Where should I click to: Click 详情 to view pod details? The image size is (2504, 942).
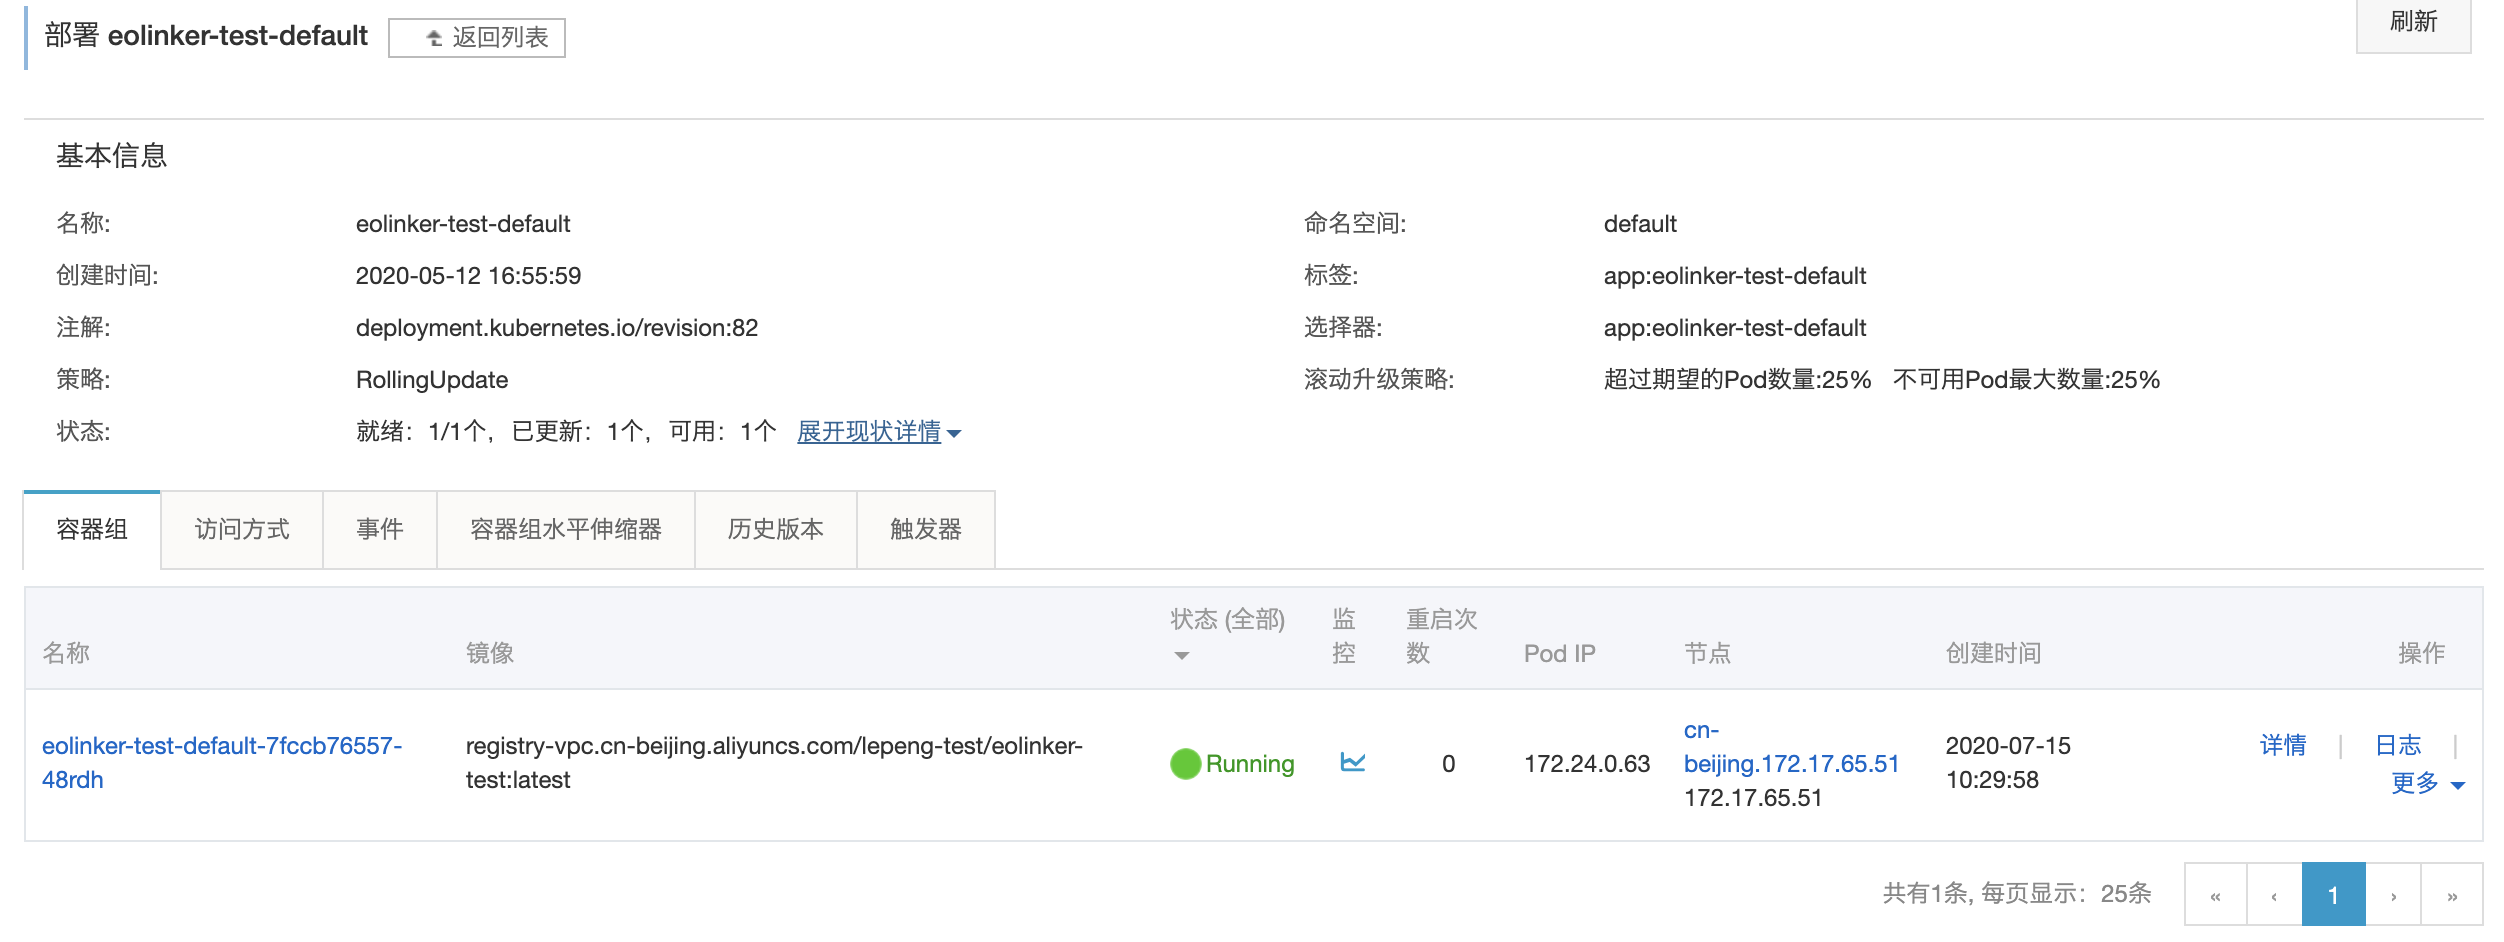tap(2283, 745)
